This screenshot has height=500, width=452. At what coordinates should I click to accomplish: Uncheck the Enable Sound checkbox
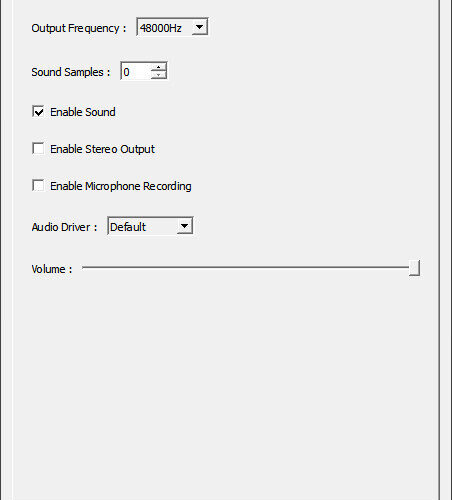pos(38,111)
